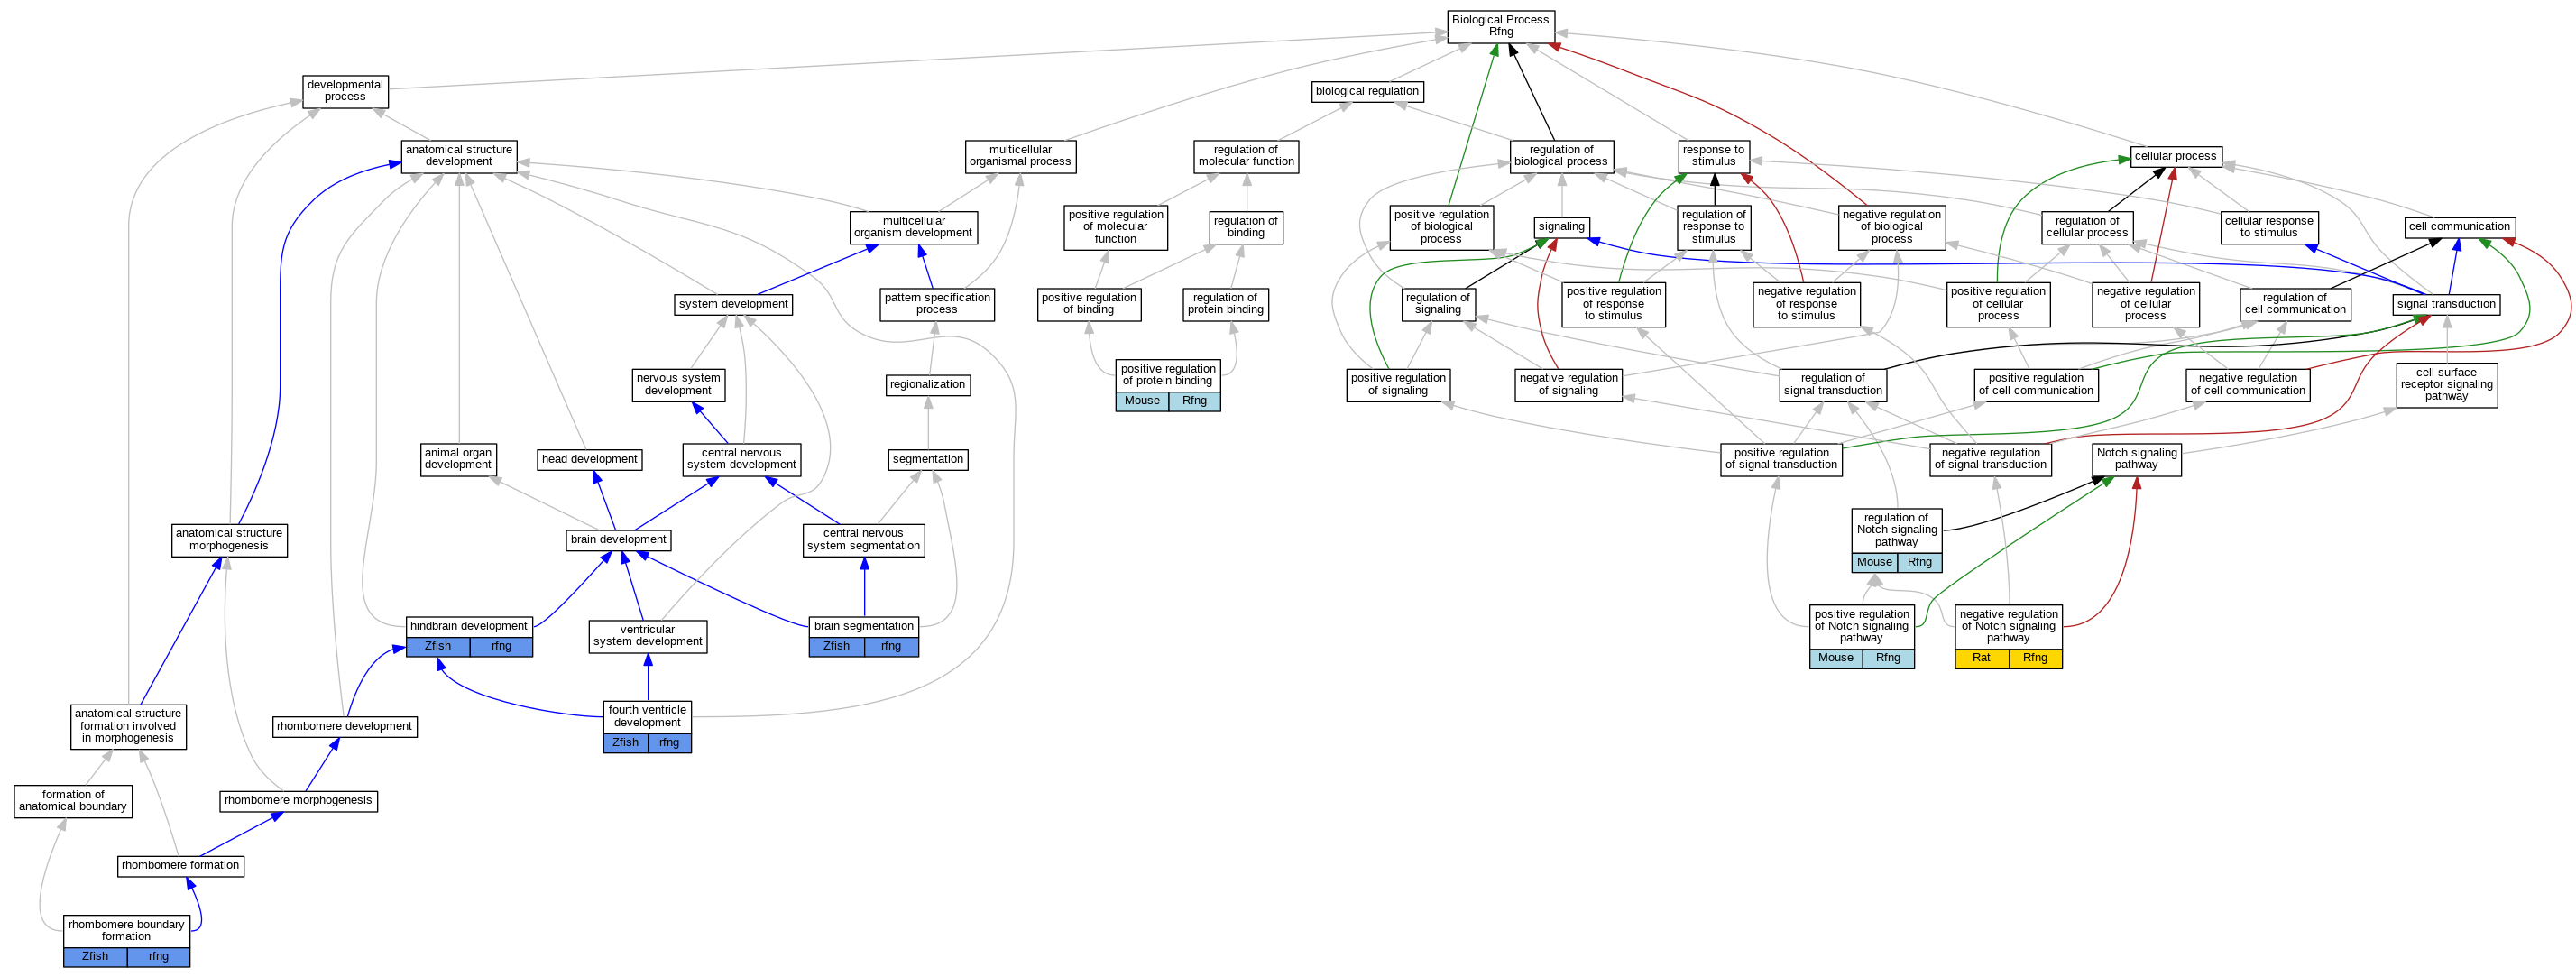Select the formation of anatomical boundary node

click(73, 801)
